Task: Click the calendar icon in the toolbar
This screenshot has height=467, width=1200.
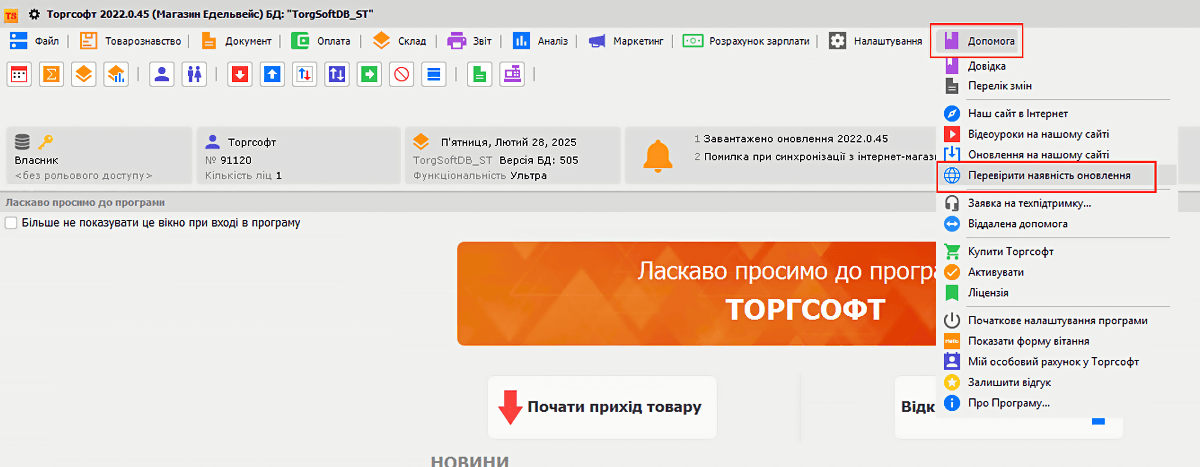Action: tap(20, 74)
